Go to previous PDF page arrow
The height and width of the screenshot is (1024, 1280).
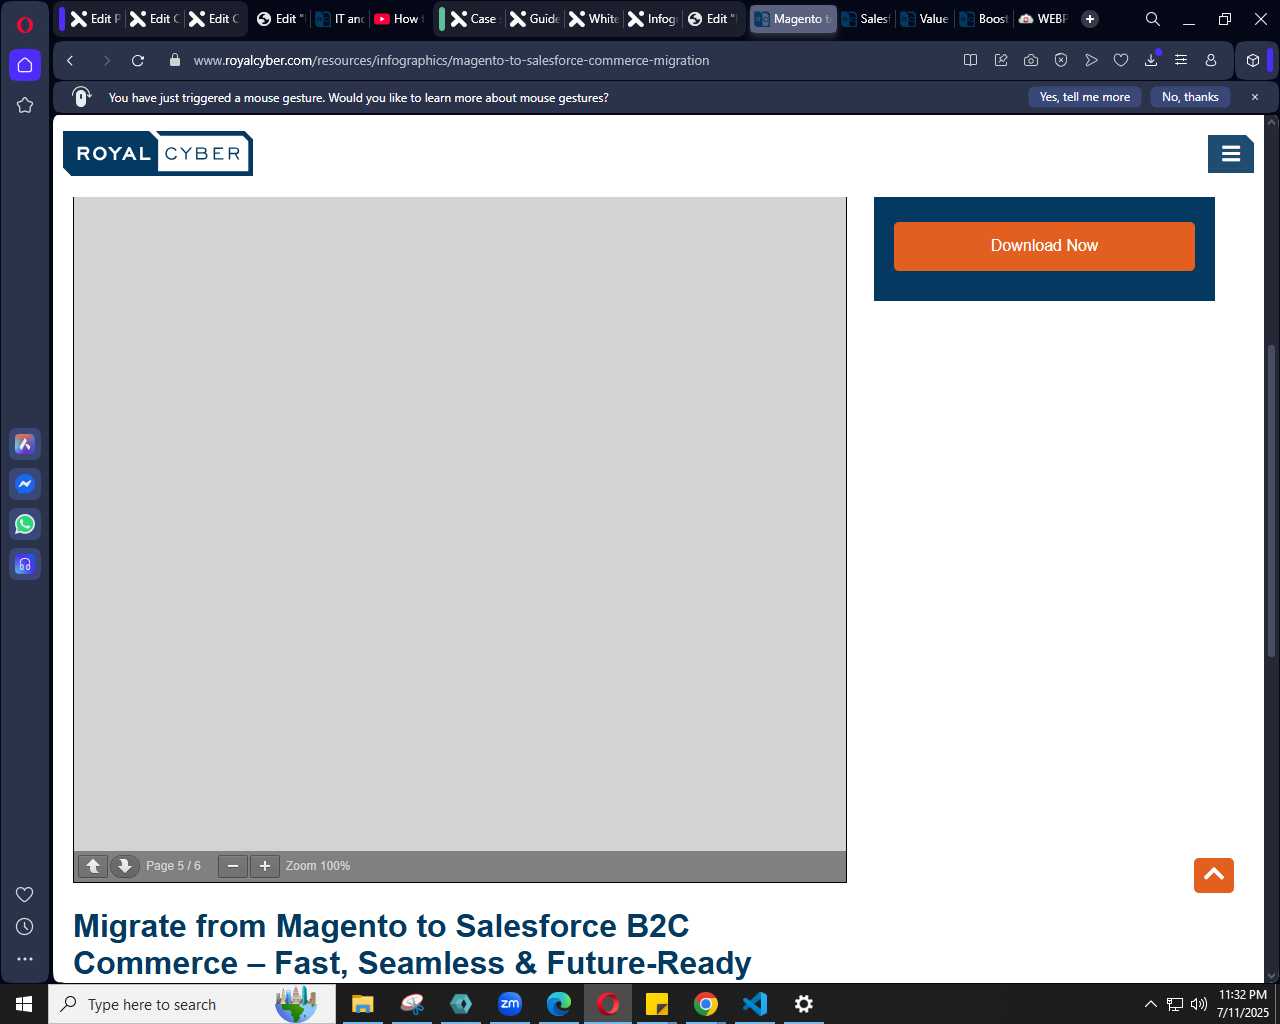93,866
